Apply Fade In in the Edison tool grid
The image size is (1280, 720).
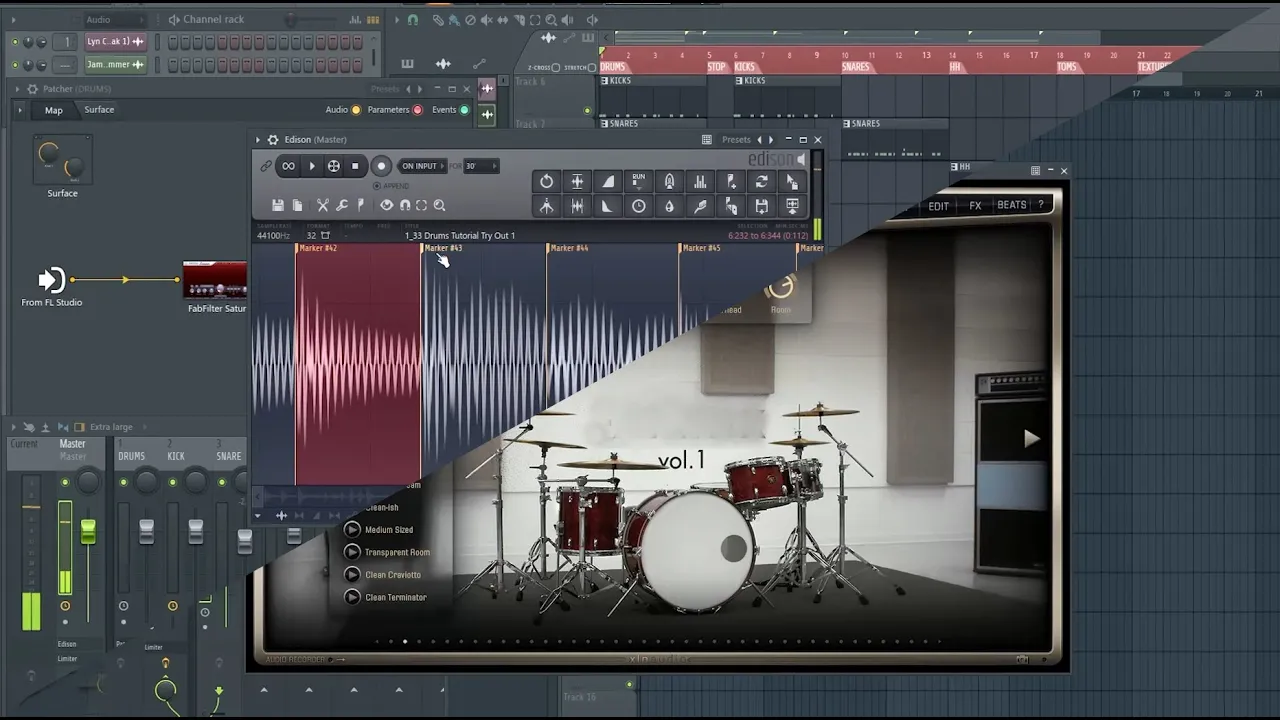608,181
